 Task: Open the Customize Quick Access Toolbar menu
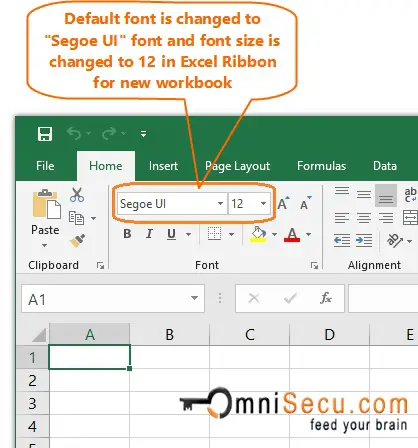pyautogui.click(x=143, y=134)
